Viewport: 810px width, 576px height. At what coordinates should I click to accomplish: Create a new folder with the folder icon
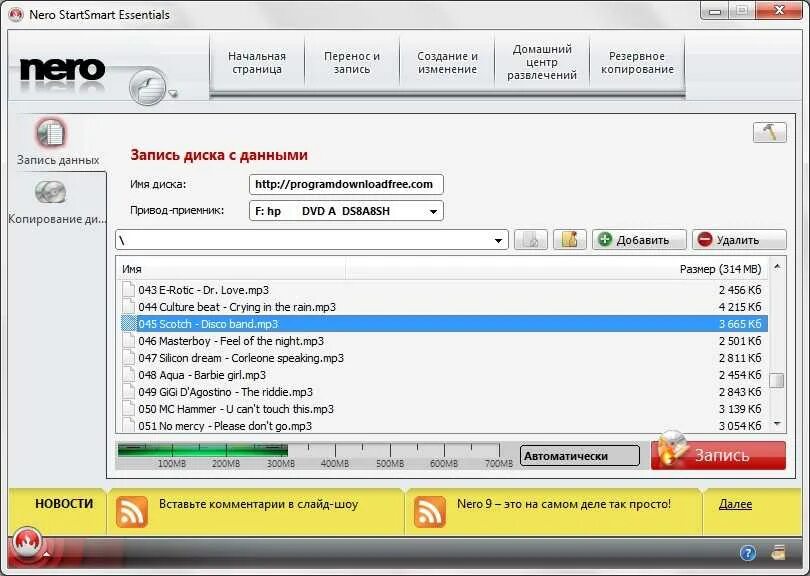(x=569, y=240)
